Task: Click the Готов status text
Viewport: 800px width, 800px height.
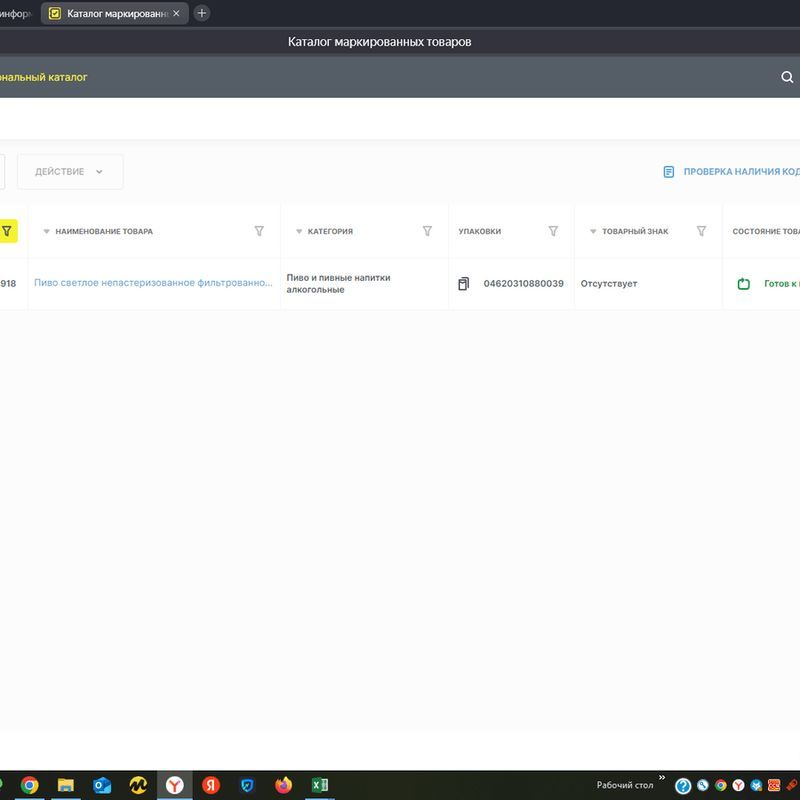Action: pos(782,284)
